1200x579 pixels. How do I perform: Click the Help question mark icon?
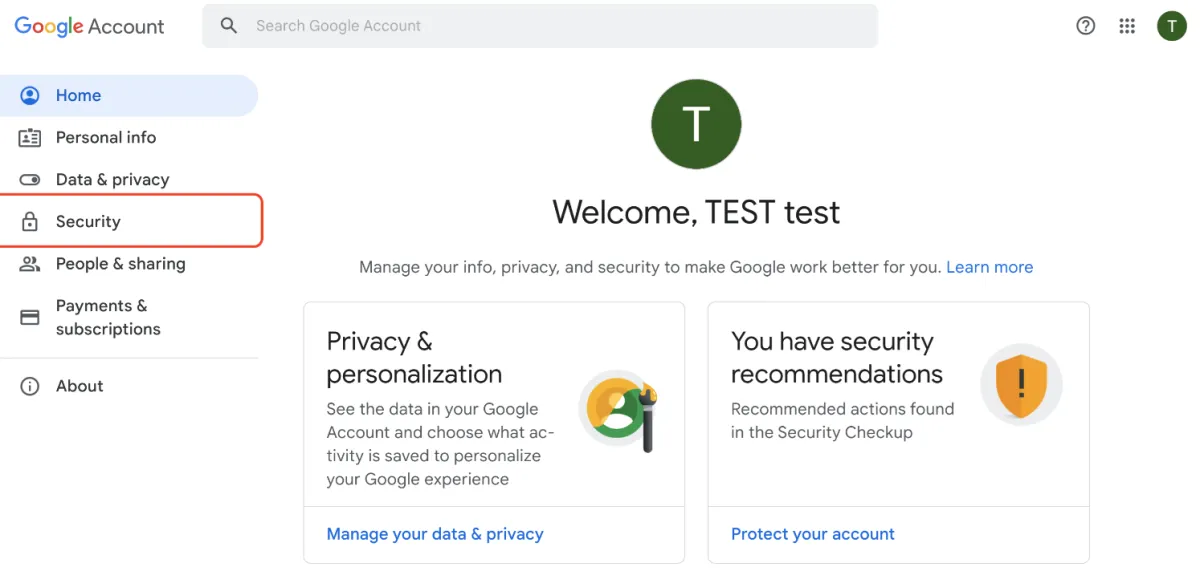click(x=1085, y=26)
